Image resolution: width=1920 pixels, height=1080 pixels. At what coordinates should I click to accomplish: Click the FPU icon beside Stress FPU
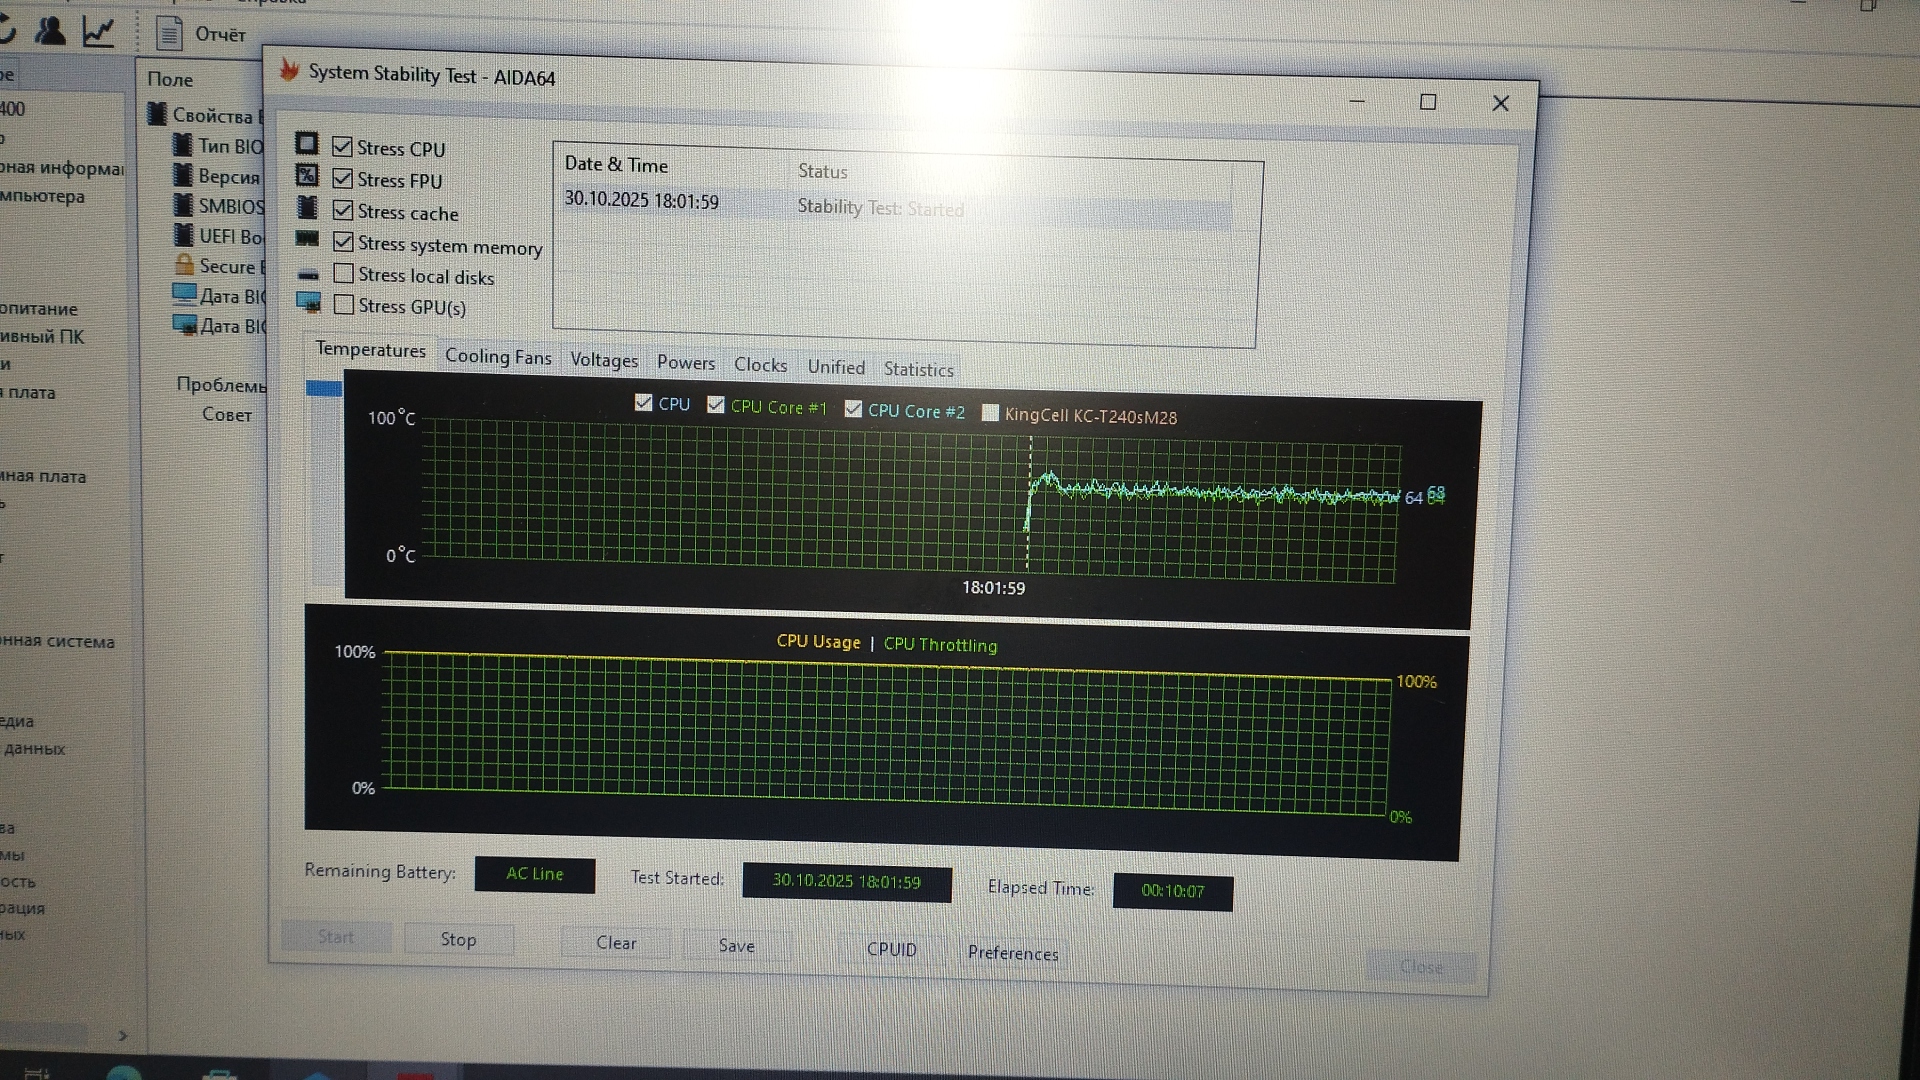pos(307,176)
